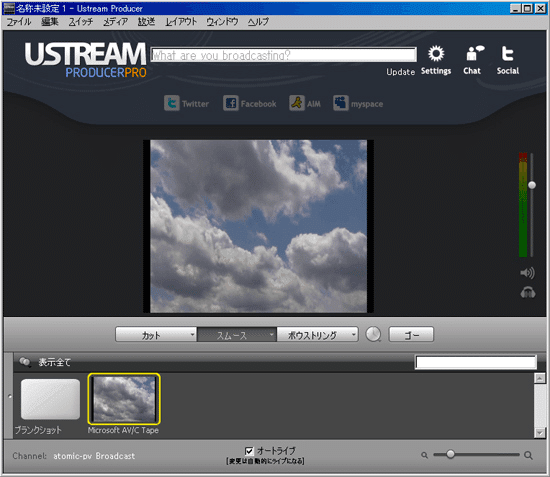Image resolution: width=550 pixels, height=477 pixels.
Task: Open the Social icon
Action: (x=507, y=54)
